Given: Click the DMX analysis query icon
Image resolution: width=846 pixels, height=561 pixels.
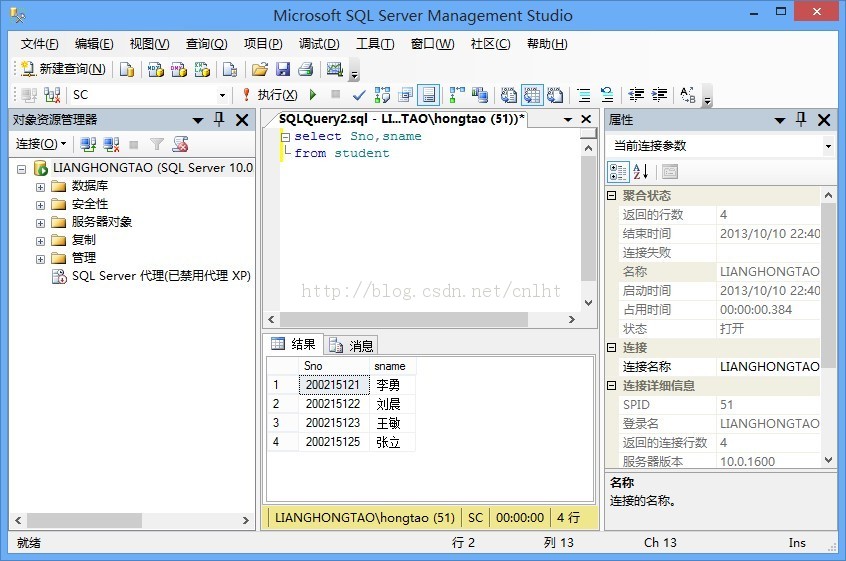Looking at the screenshot, I should pyautogui.click(x=179, y=69).
